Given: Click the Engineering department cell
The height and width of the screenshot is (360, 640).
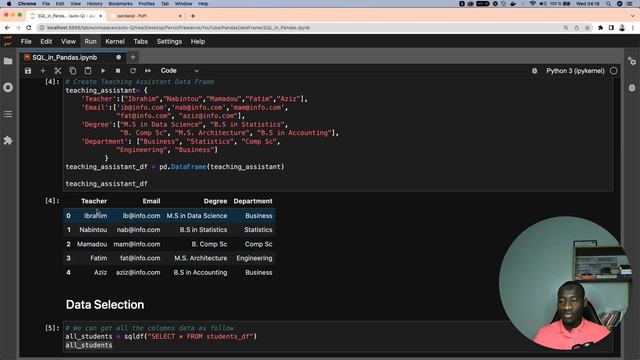Looking at the screenshot, I should (254, 258).
